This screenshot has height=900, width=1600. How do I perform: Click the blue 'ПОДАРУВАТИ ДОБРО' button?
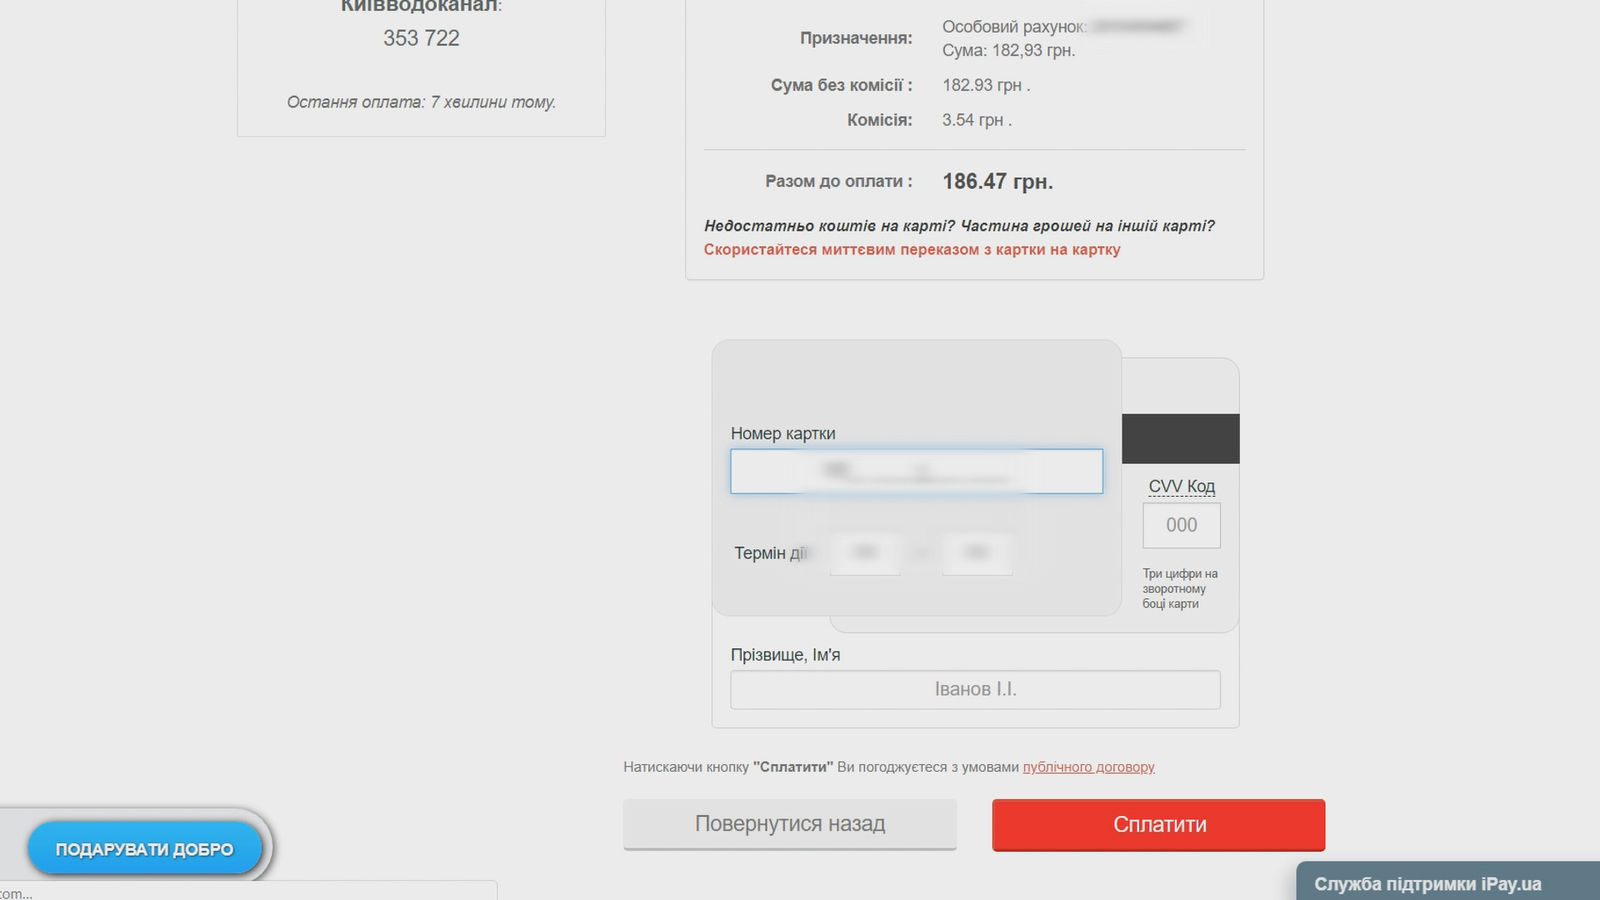[x=144, y=849]
